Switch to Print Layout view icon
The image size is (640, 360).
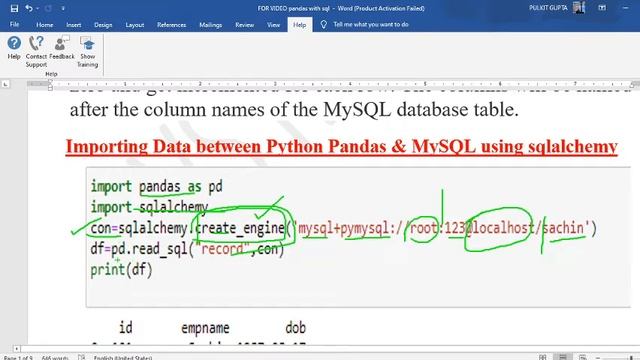(562, 357)
